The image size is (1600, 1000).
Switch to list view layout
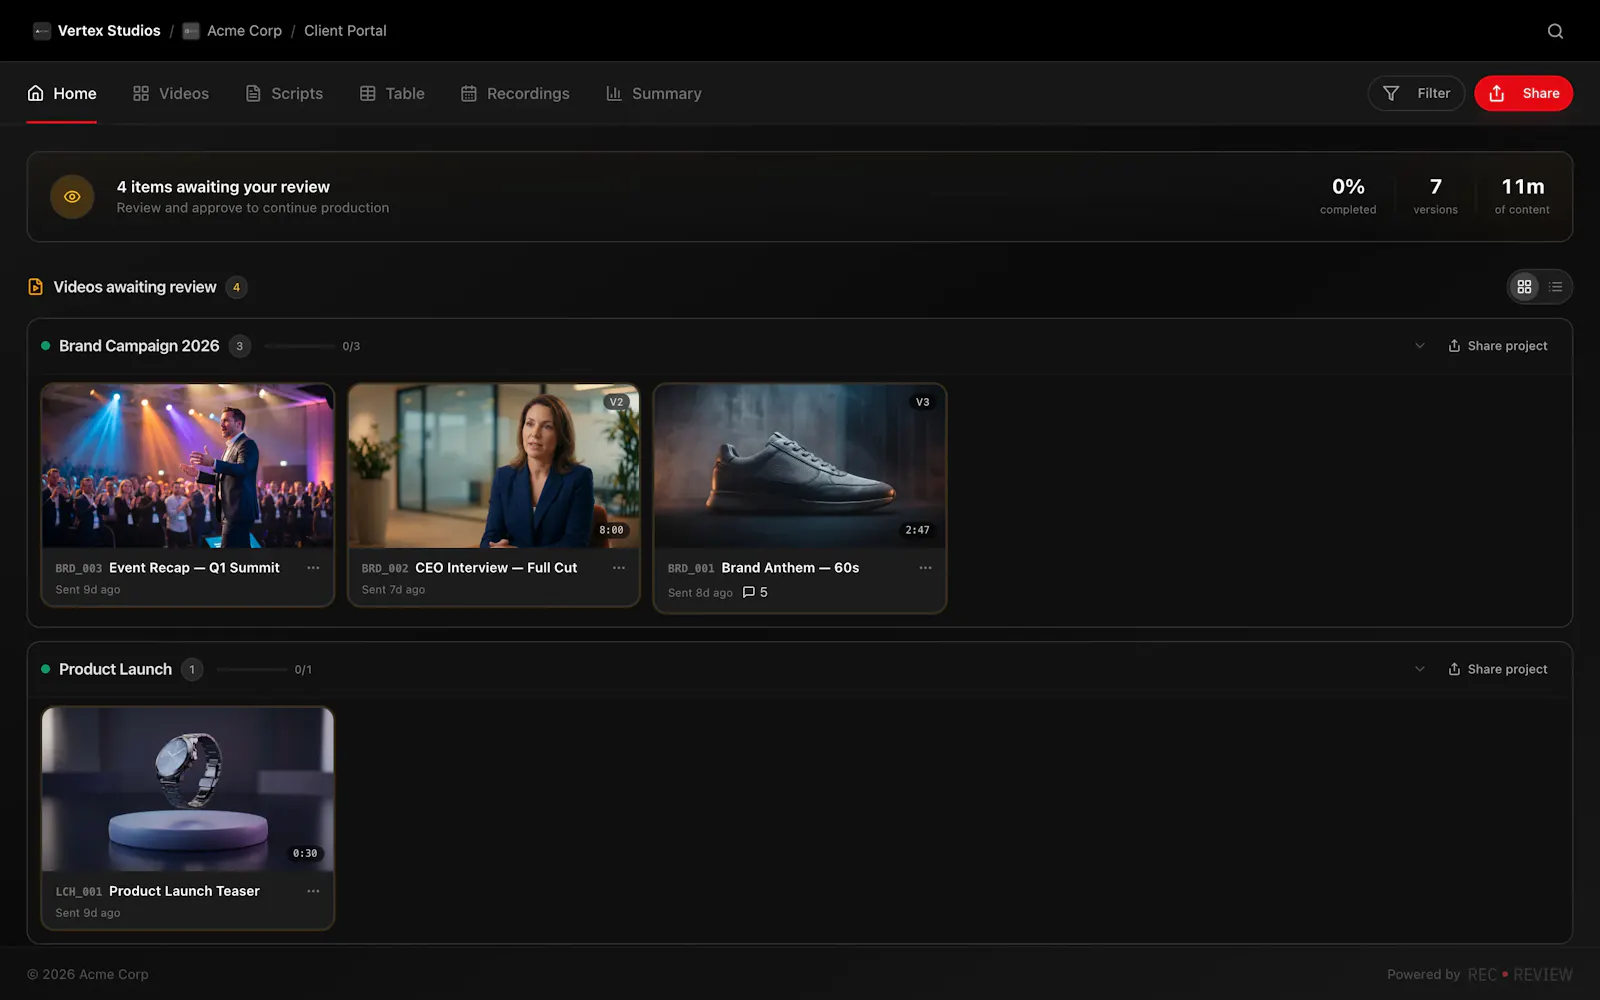(1555, 287)
